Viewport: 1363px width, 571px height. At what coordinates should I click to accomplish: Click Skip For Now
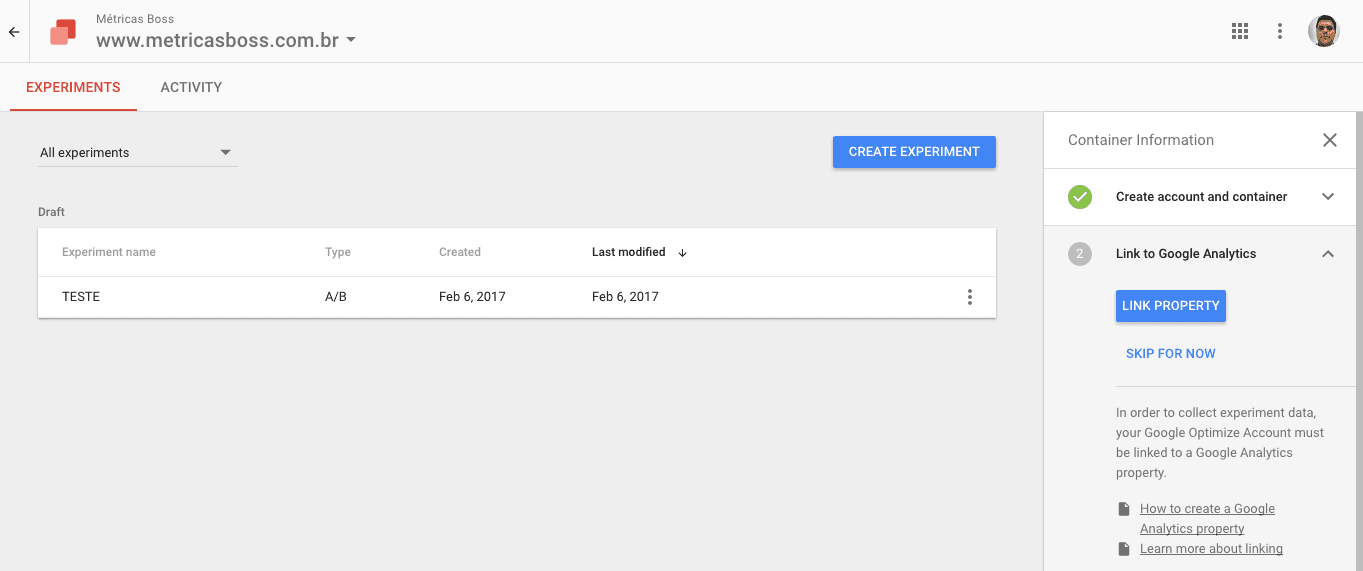tap(1171, 353)
